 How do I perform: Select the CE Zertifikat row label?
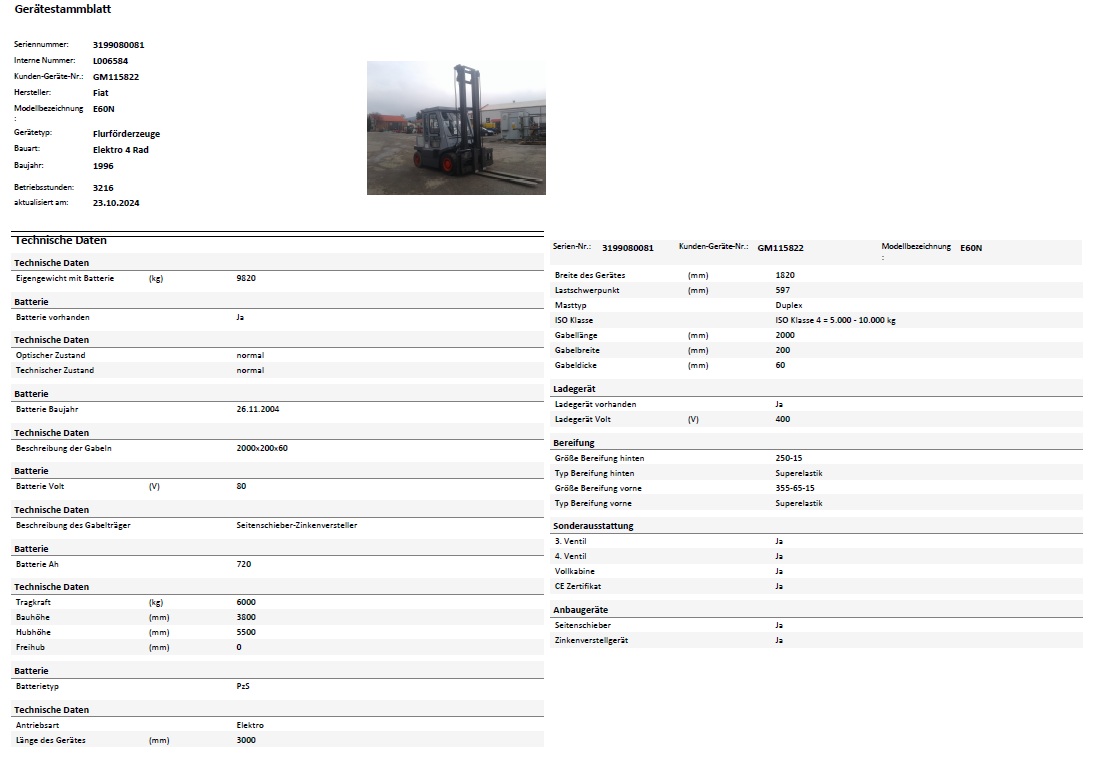[578, 587]
